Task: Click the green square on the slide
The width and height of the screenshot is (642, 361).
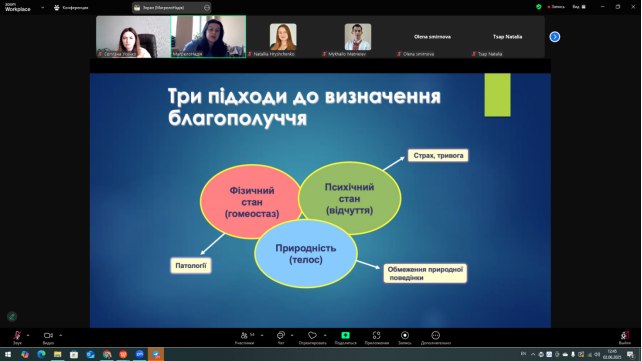Action: click(x=497, y=95)
